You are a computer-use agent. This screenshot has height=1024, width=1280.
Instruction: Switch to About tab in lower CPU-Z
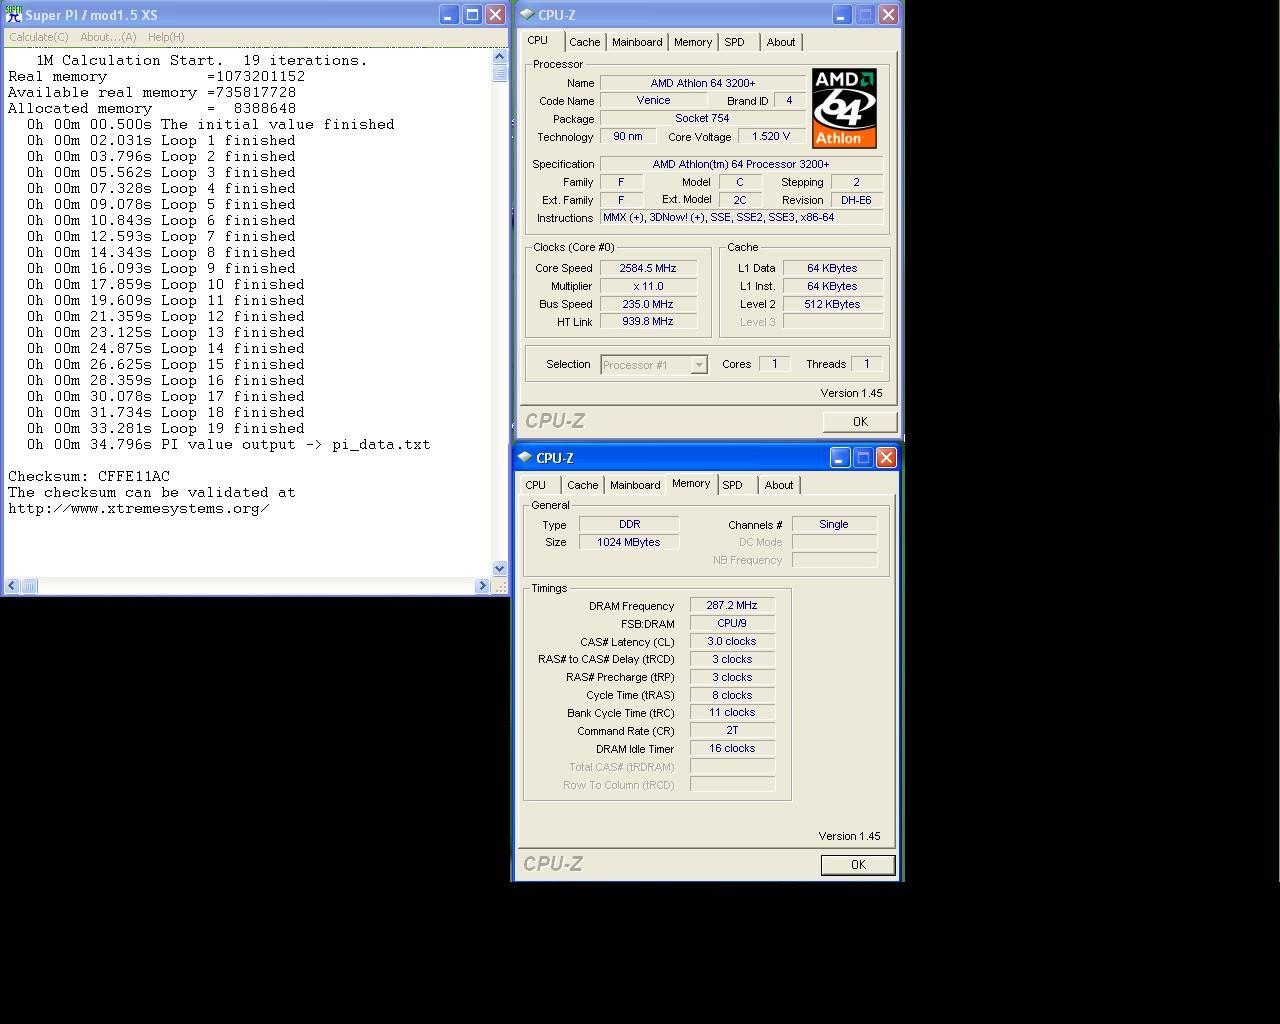[x=779, y=485]
